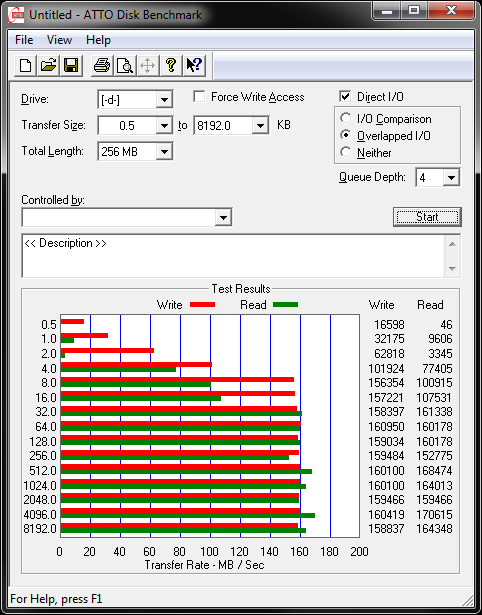Click description scrollbar down arrow
The width and height of the screenshot is (482, 615).
tap(452, 269)
